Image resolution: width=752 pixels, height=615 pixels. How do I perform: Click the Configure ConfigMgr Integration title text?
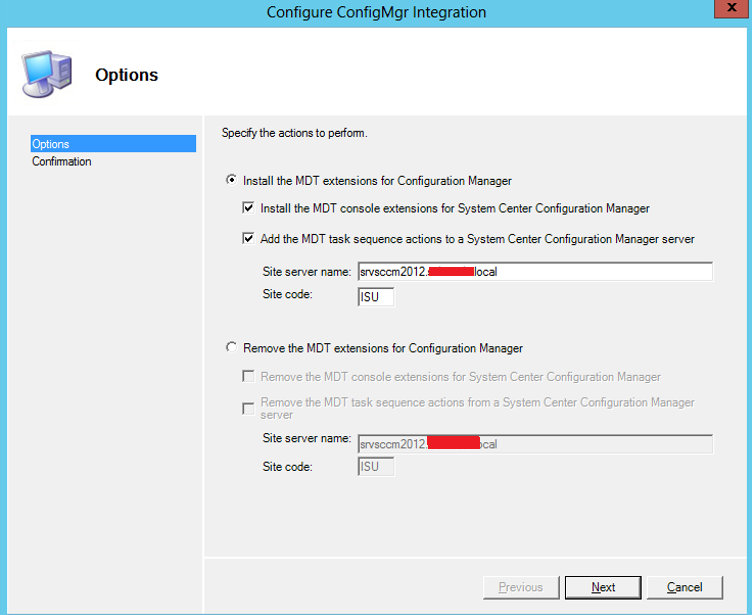point(376,12)
